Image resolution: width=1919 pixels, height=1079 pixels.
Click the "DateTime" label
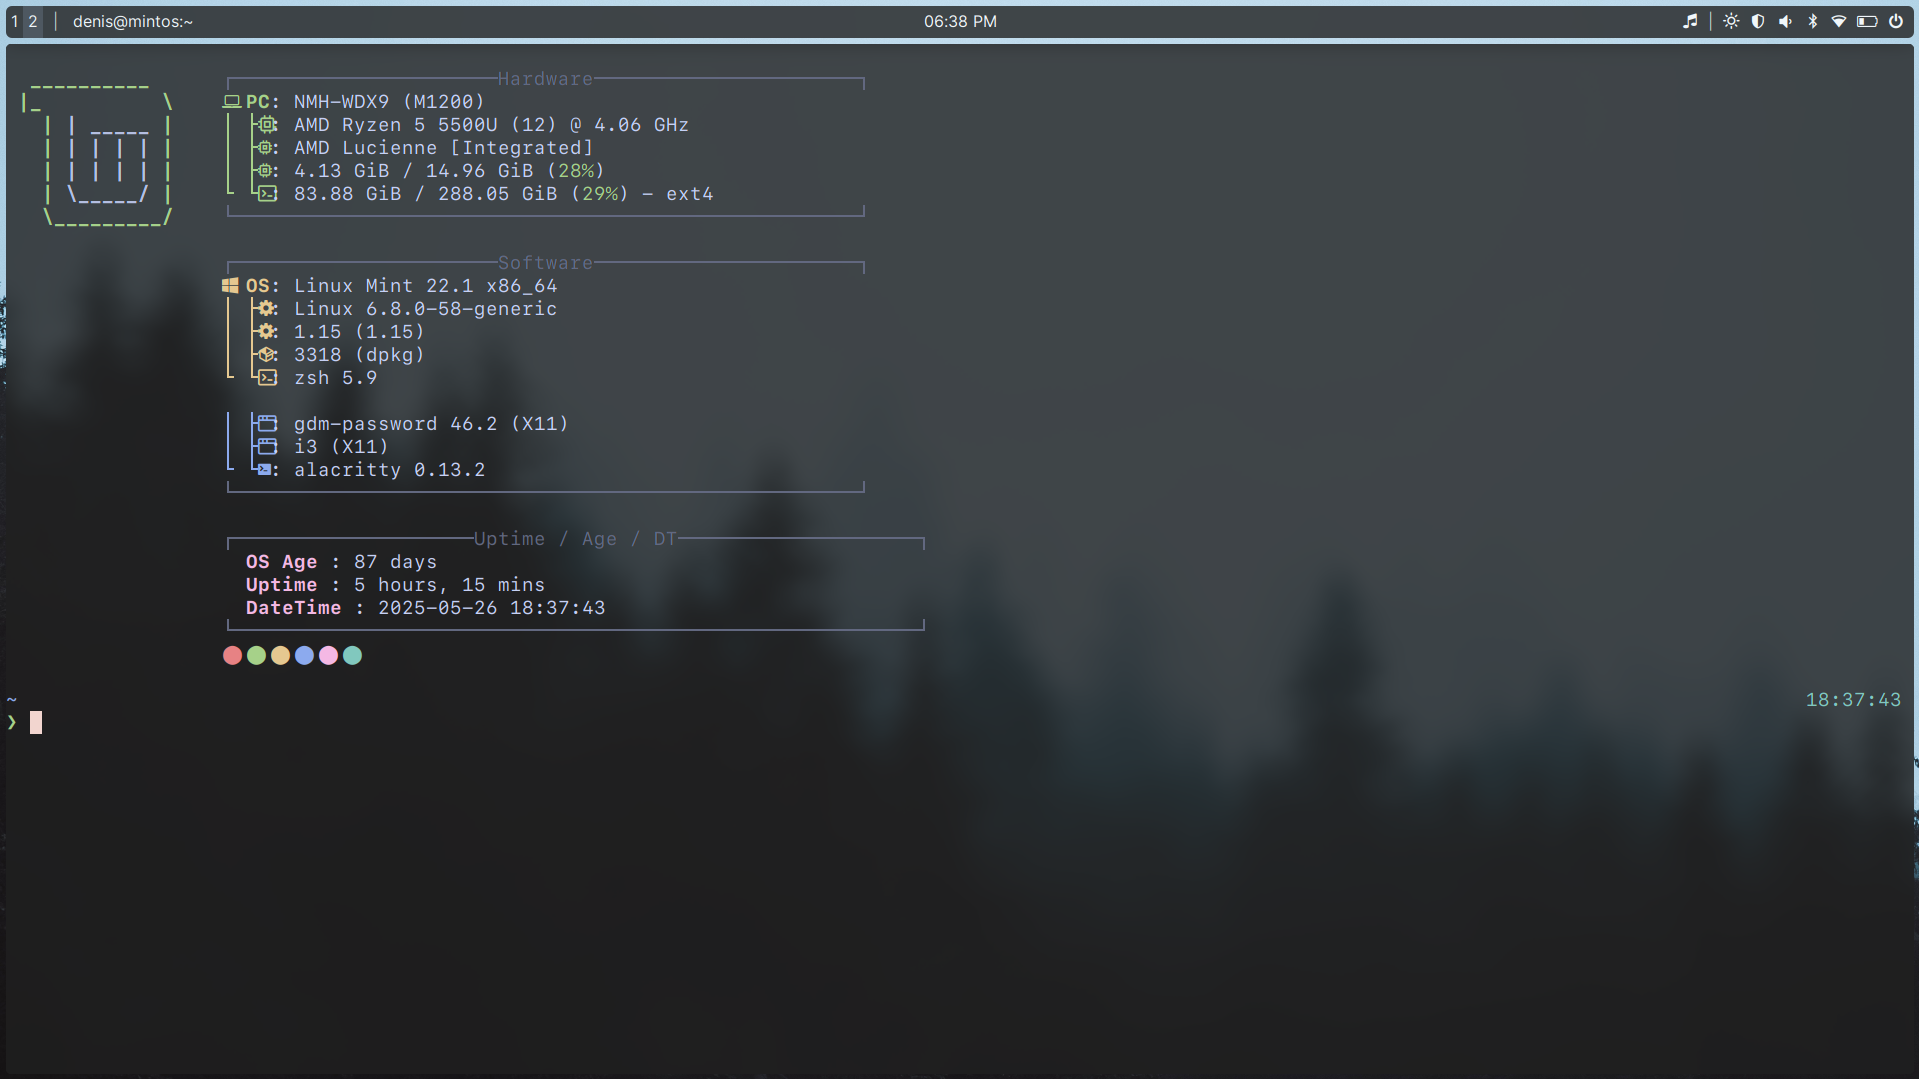coord(293,608)
